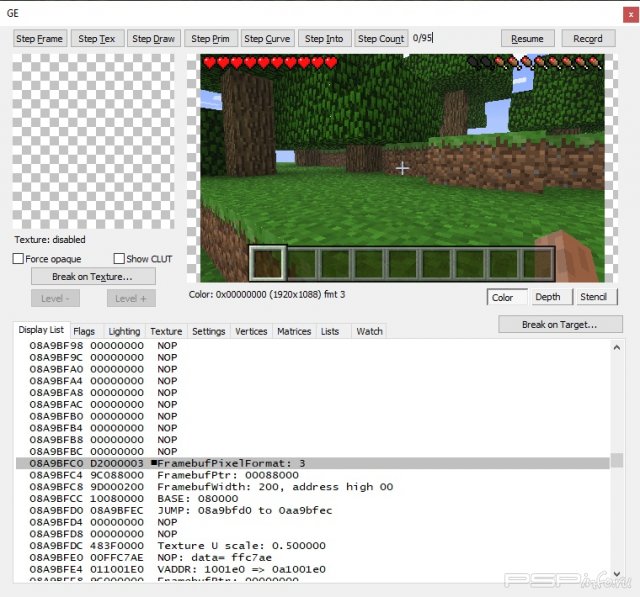
Task: Switch to the Vertices tab
Action: [250, 331]
